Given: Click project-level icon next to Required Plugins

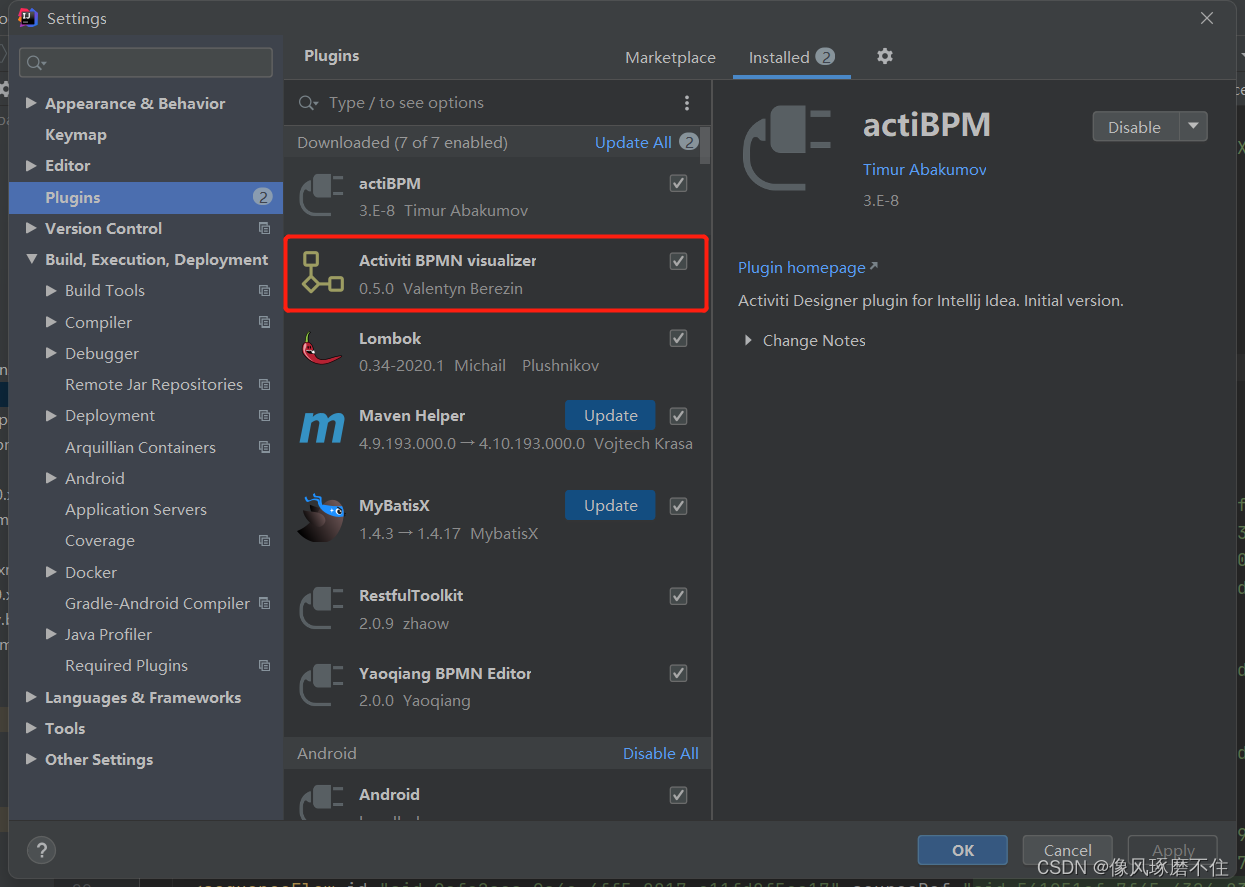Looking at the screenshot, I should pos(264,665).
